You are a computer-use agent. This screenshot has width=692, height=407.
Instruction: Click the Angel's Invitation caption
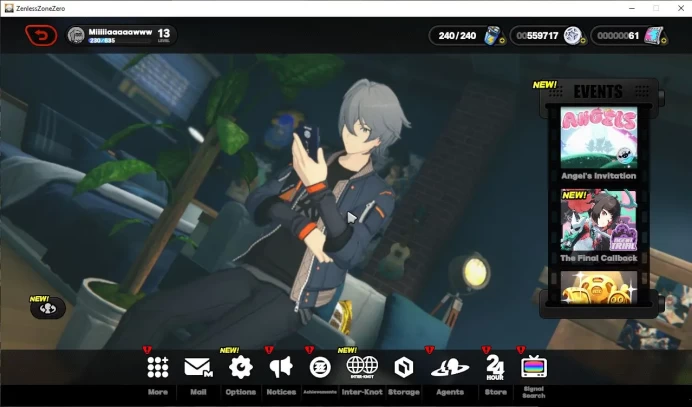click(x=598, y=176)
